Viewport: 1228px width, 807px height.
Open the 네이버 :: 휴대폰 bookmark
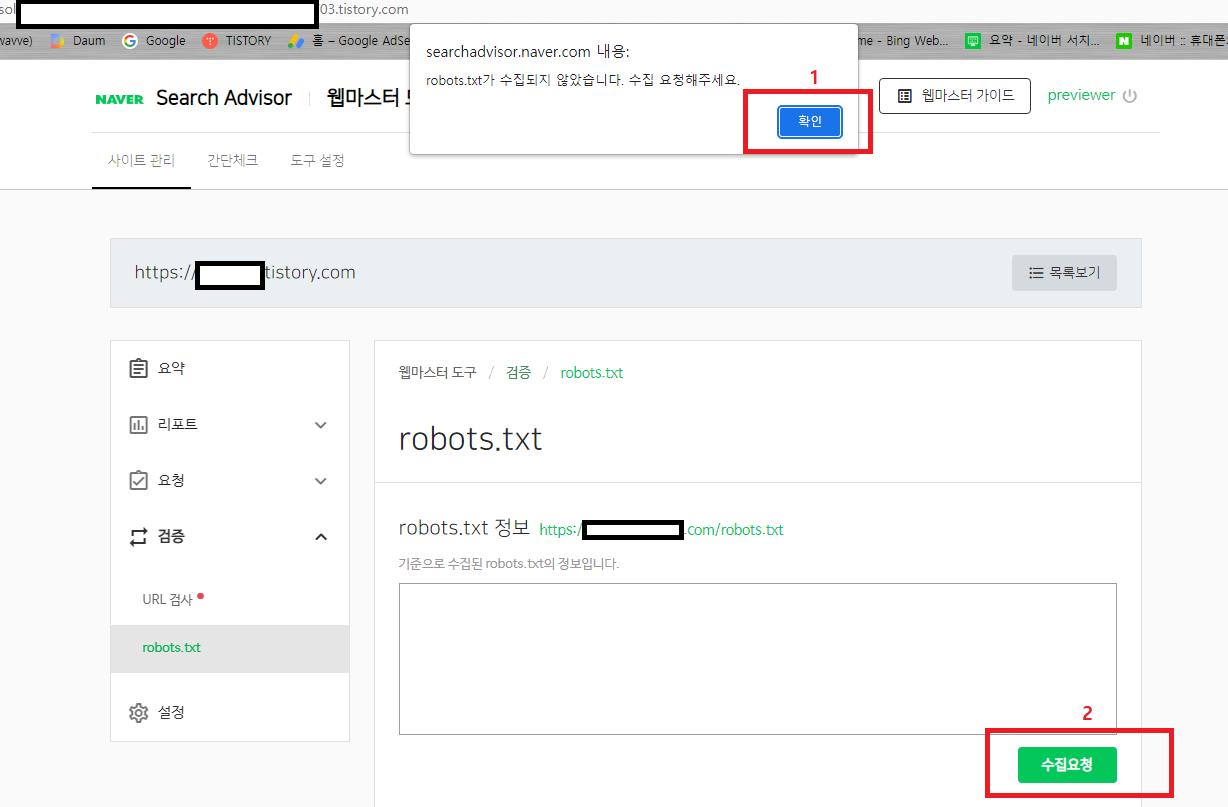click(x=1172, y=41)
